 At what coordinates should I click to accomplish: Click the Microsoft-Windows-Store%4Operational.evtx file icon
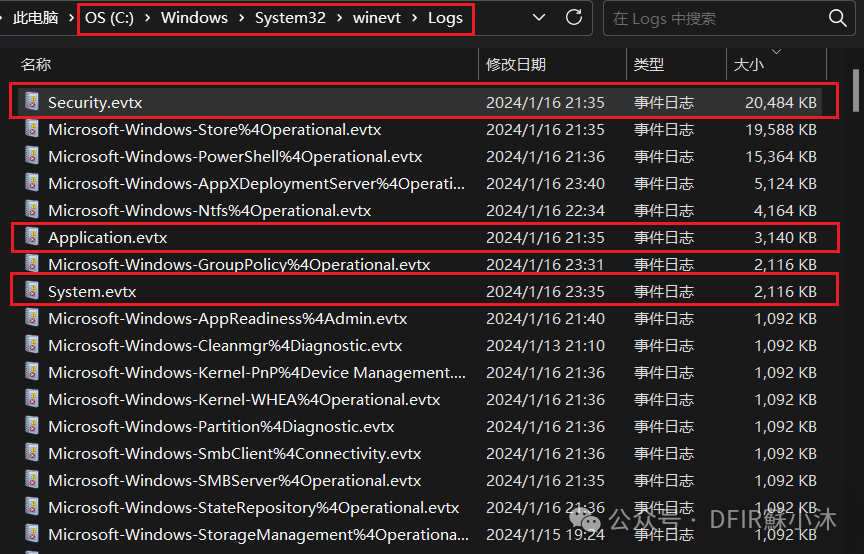coord(32,128)
